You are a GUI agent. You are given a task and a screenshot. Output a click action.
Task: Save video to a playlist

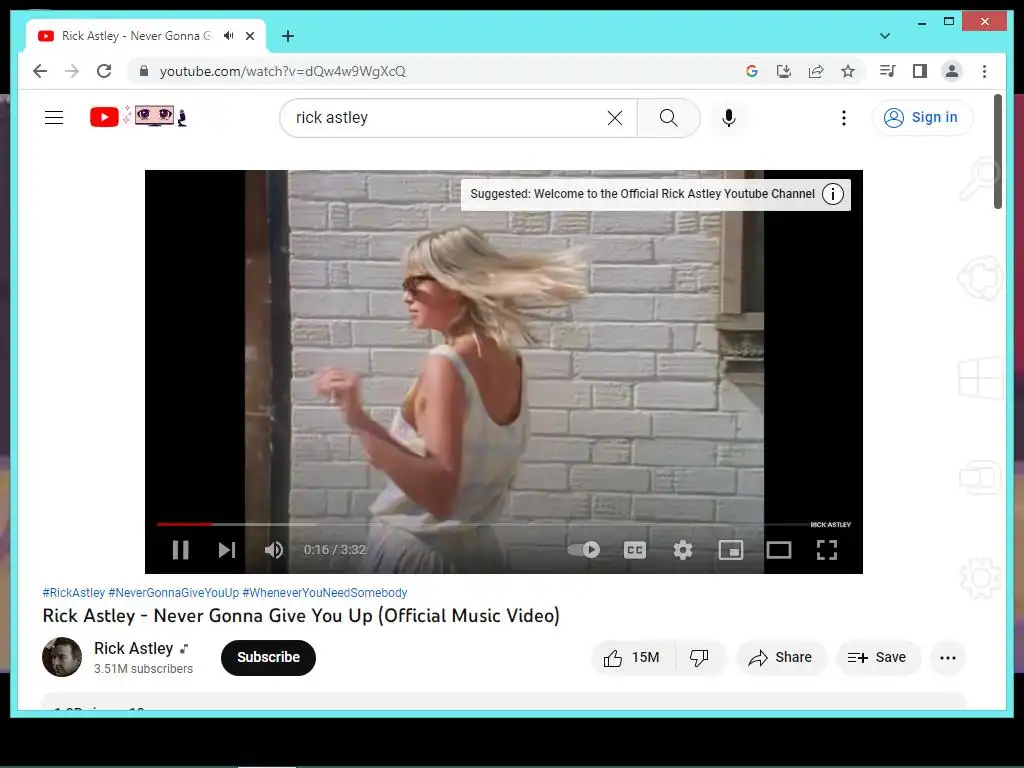click(x=878, y=658)
